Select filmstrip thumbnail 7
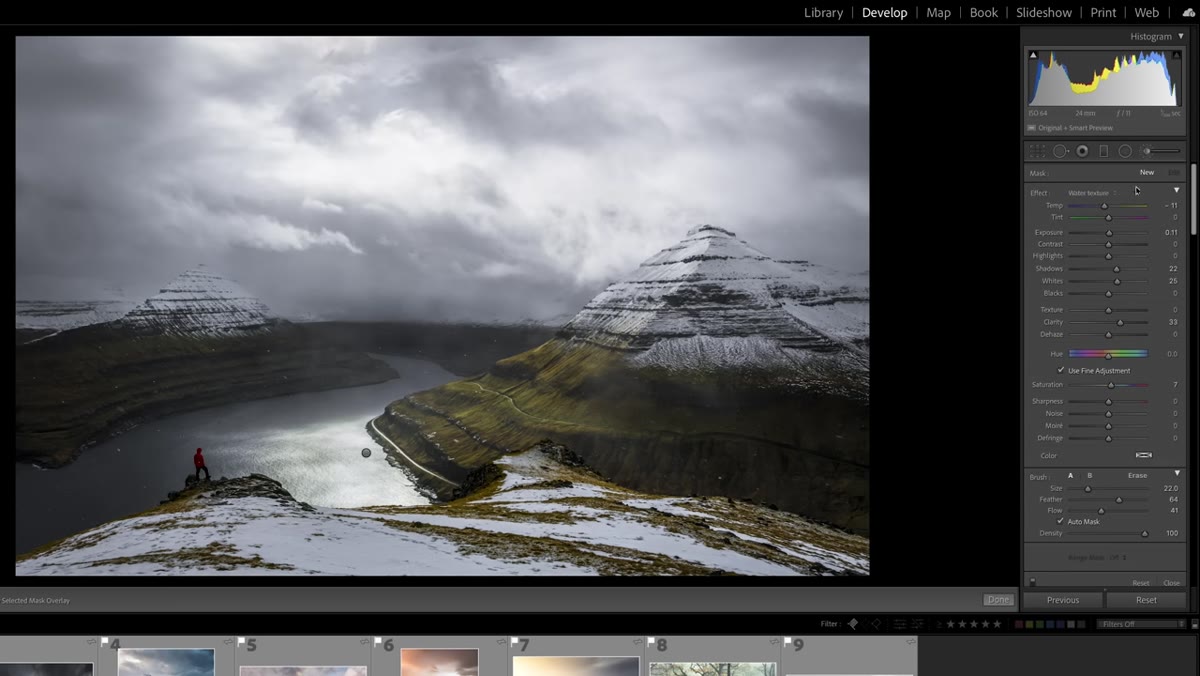Image resolution: width=1200 pixels, height=676 pixels. [x=576, y=666]
